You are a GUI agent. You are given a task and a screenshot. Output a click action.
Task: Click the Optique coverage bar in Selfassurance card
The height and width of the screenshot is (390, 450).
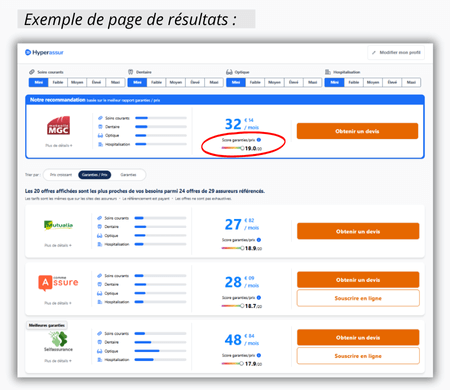pyautogui.click(x=160, y=351)
